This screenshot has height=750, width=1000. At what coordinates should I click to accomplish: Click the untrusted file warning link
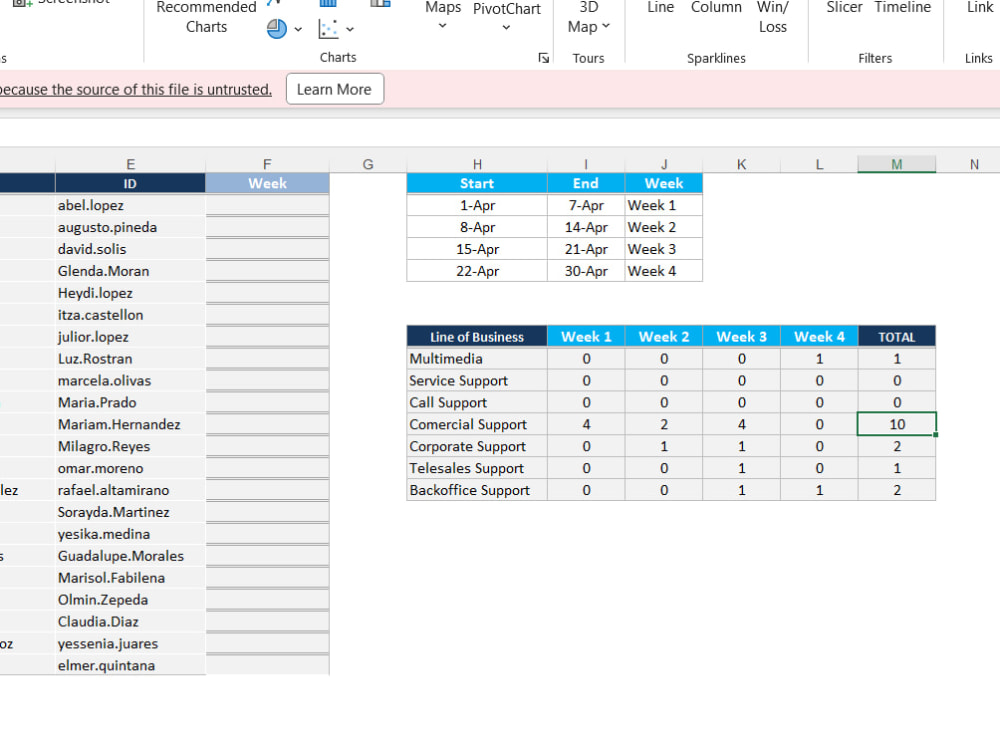point(136,89)
